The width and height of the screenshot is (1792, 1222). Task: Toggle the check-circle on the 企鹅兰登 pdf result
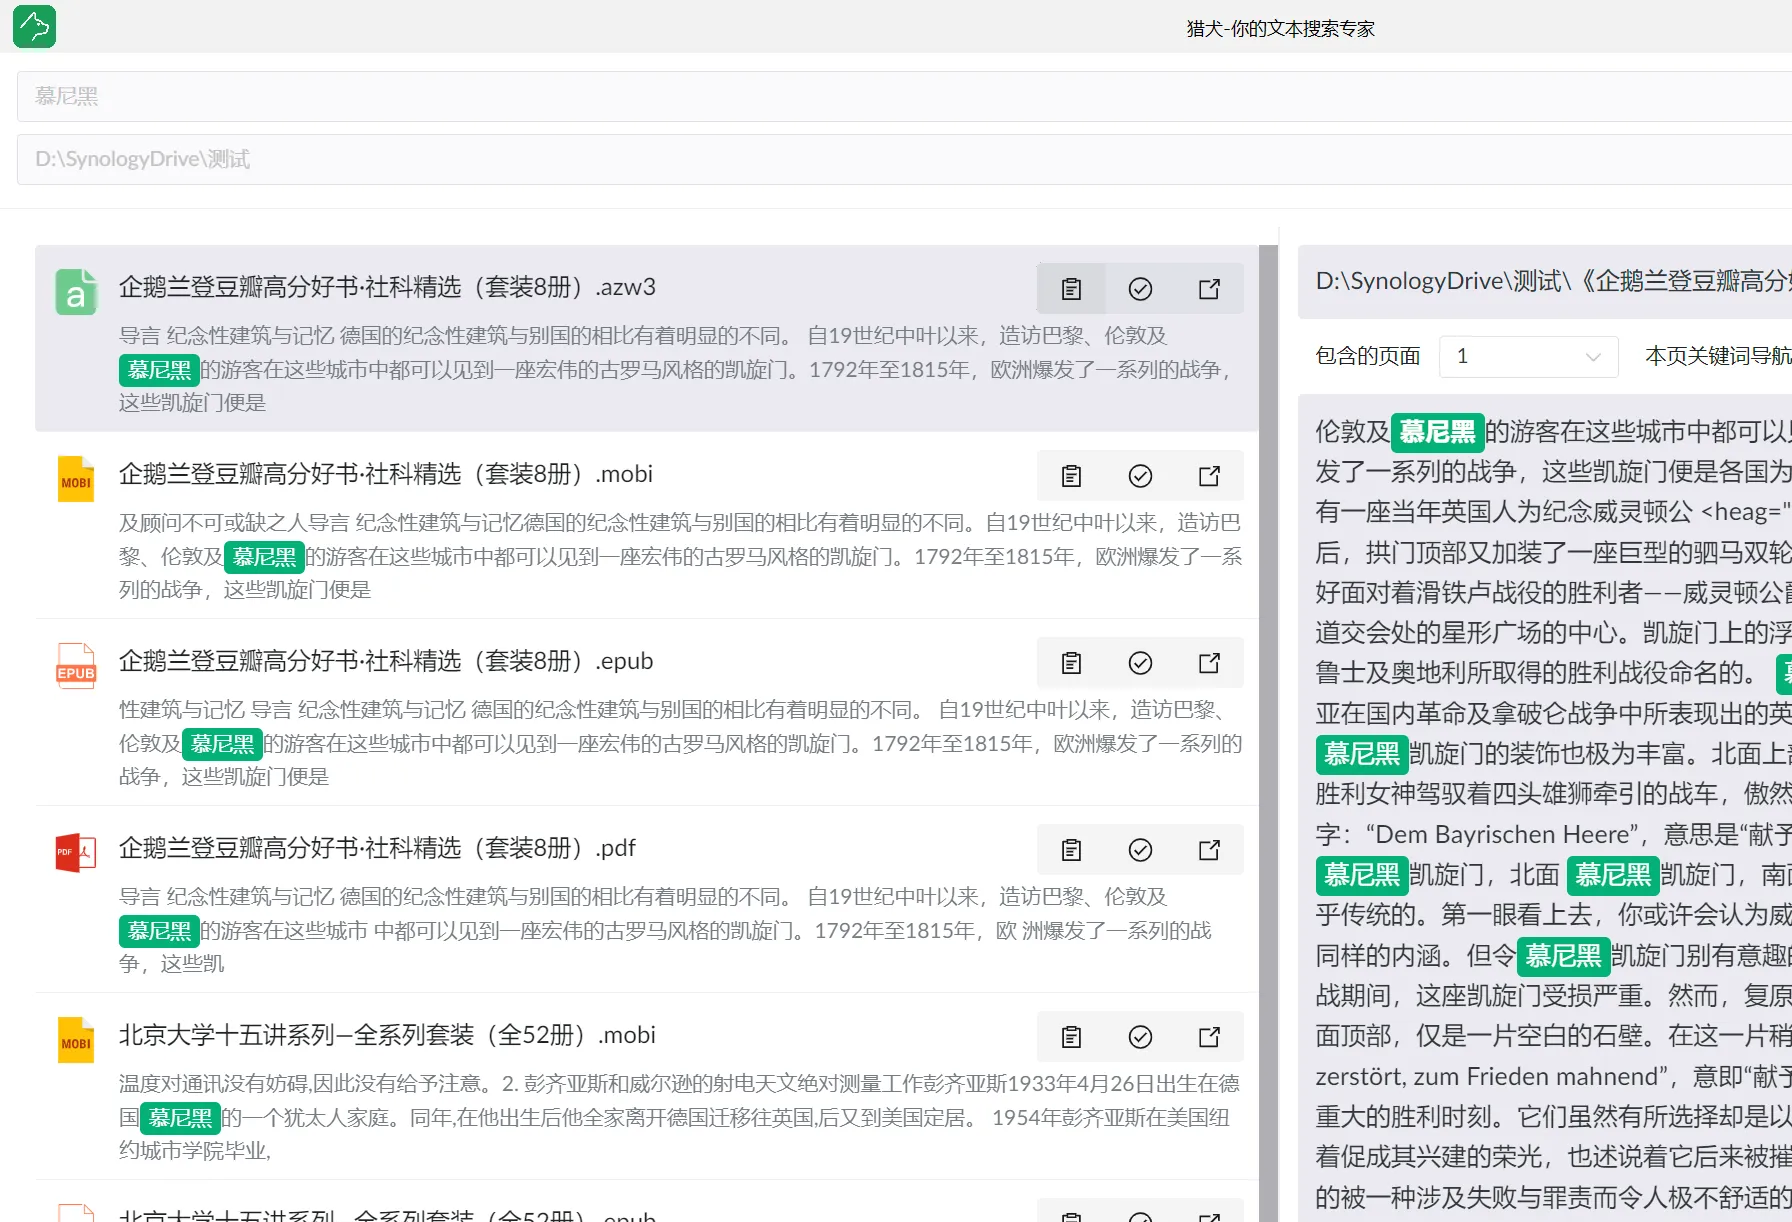pos(1140,850)
